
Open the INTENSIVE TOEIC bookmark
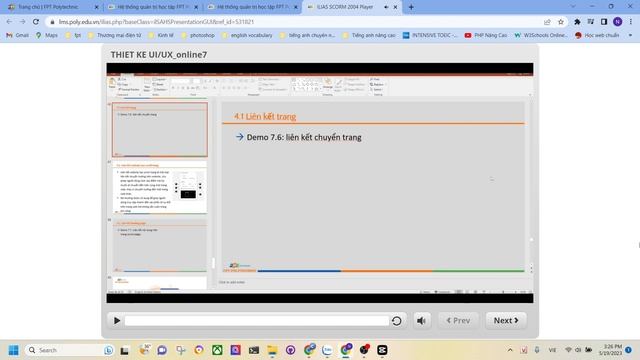pyautogui.click(x=430, y=36)
